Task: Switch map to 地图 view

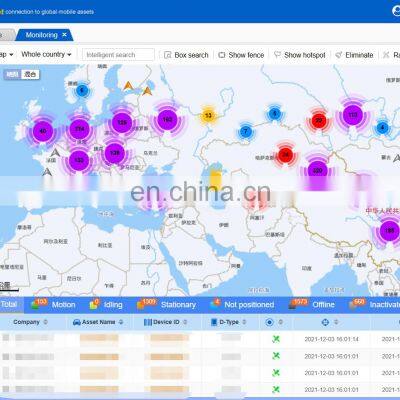Action: point(12,74)
